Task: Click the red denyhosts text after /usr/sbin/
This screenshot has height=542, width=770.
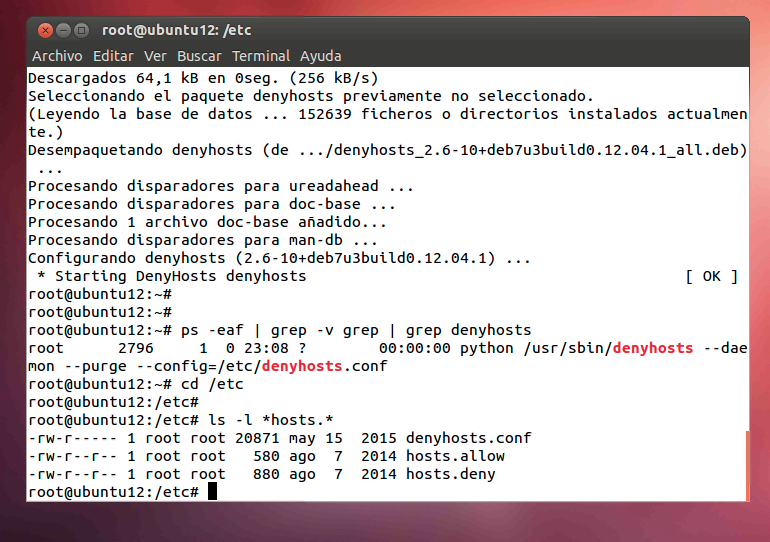Action: pyautogui.click(x=653, y=348)
